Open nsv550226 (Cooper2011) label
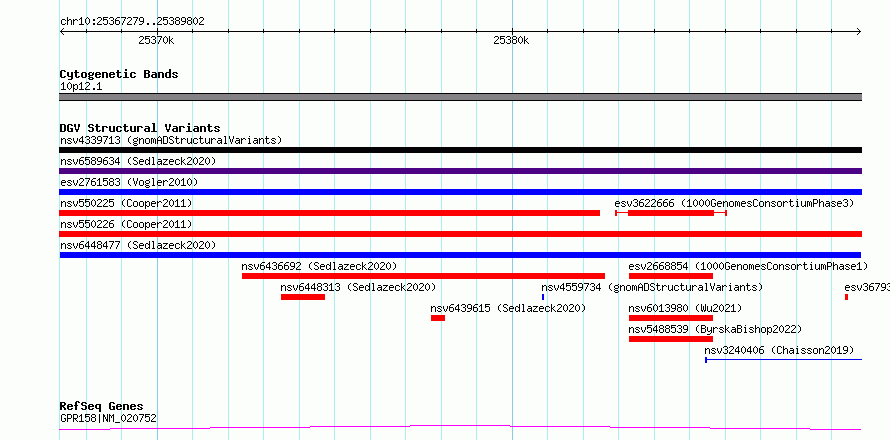This screenshot has height=440, width=890. click(x=126, y=224)
